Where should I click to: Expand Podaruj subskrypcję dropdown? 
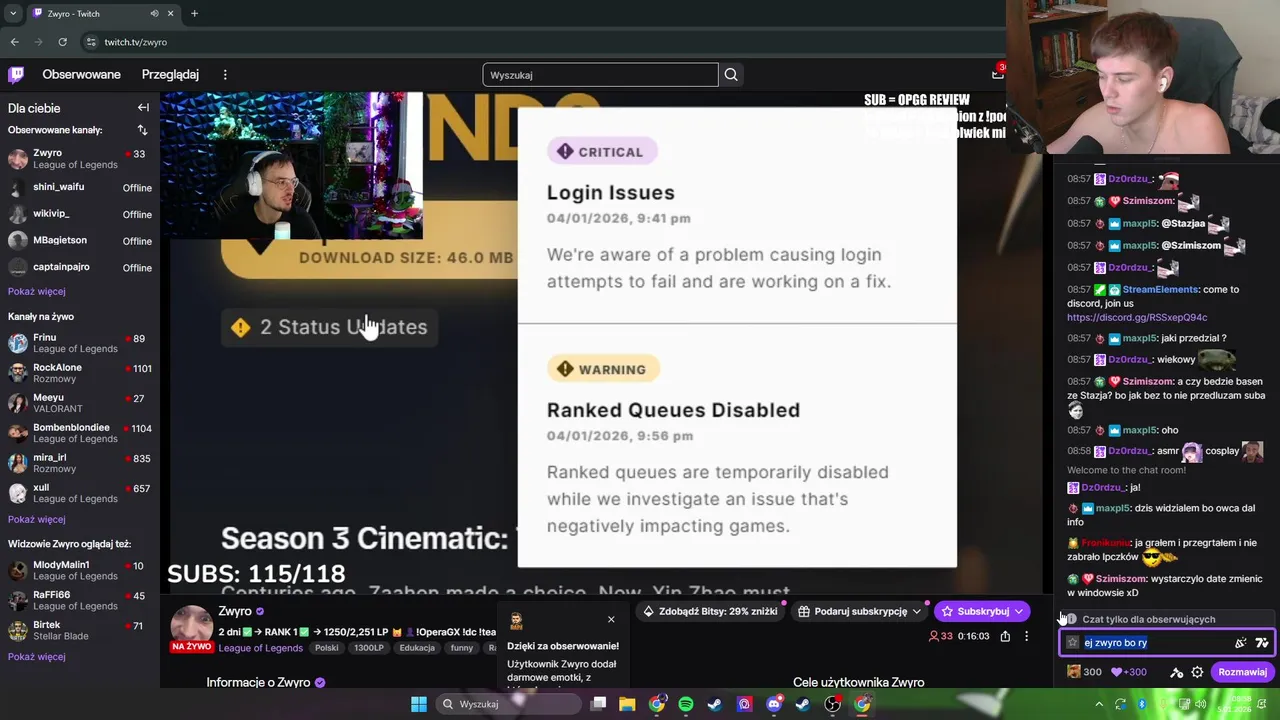916,611
